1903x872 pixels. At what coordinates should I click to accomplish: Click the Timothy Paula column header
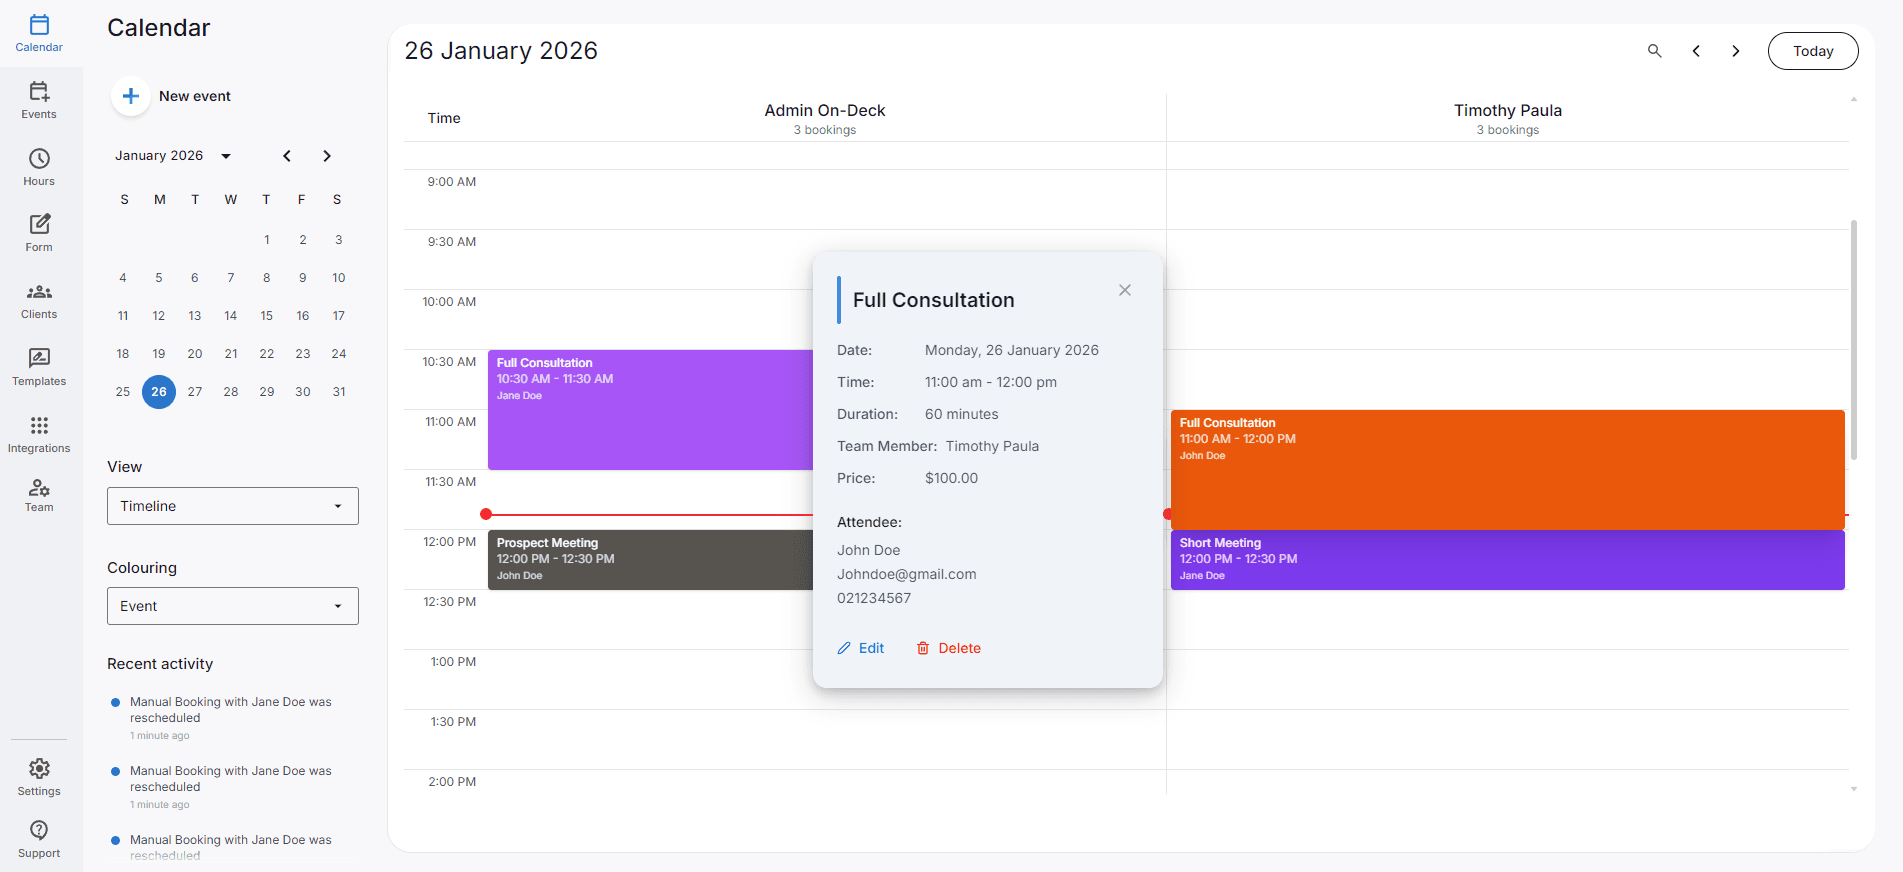[x=1508, y=118]
